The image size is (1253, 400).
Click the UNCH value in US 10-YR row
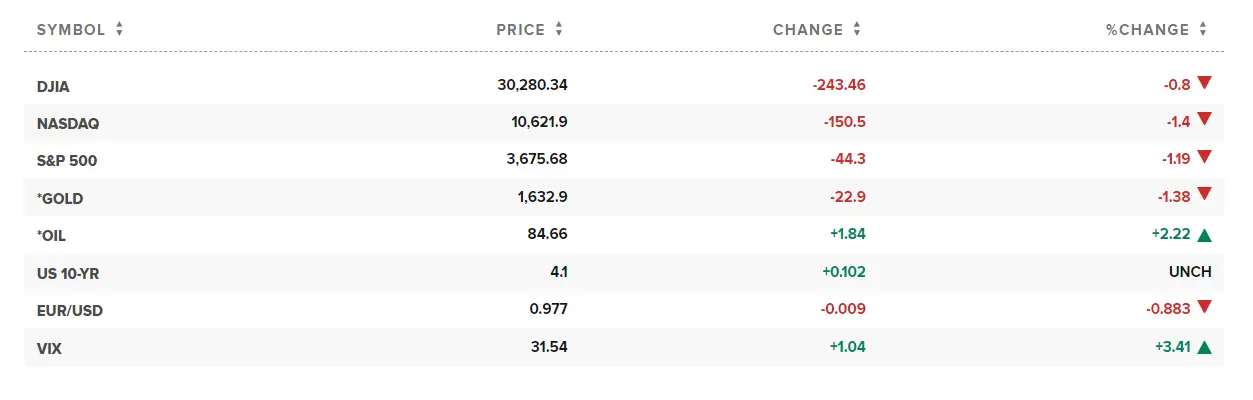tap(1190, 272)
